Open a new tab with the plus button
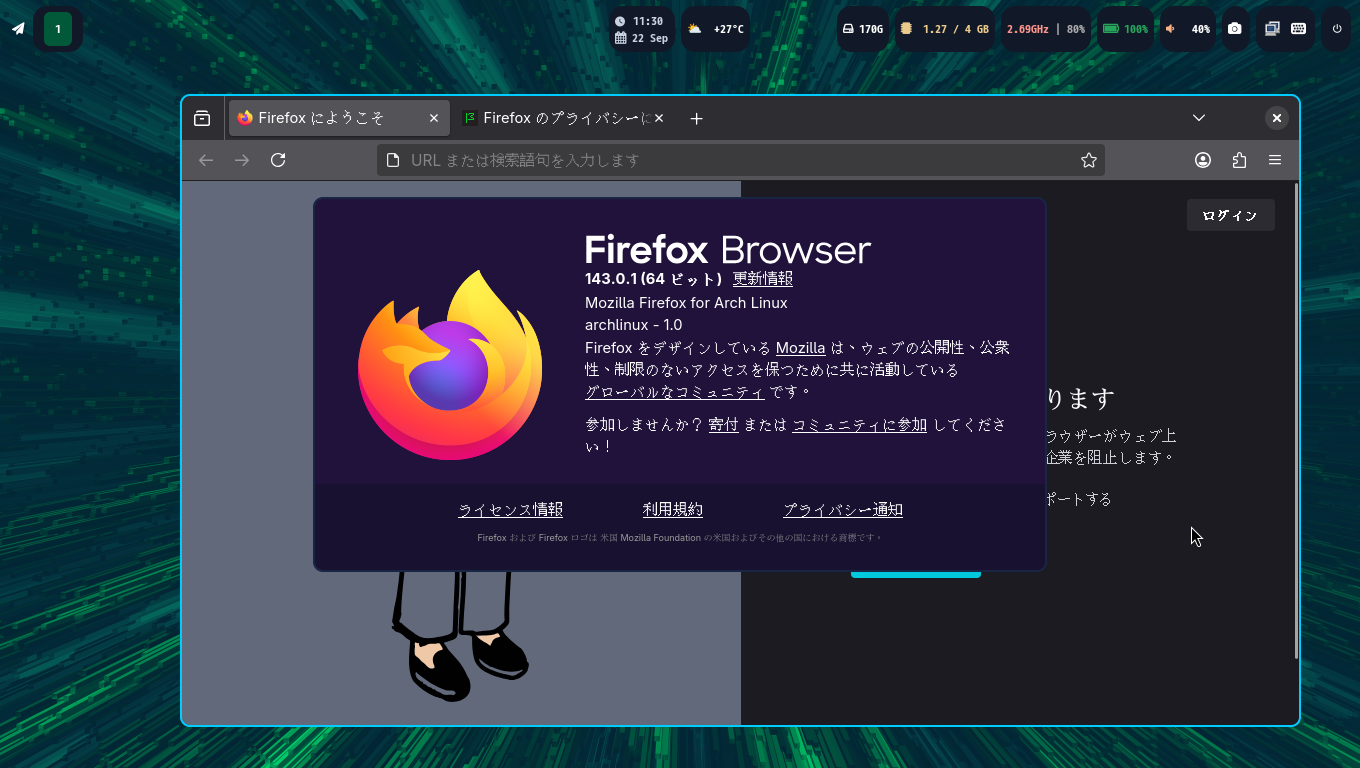 697,118
